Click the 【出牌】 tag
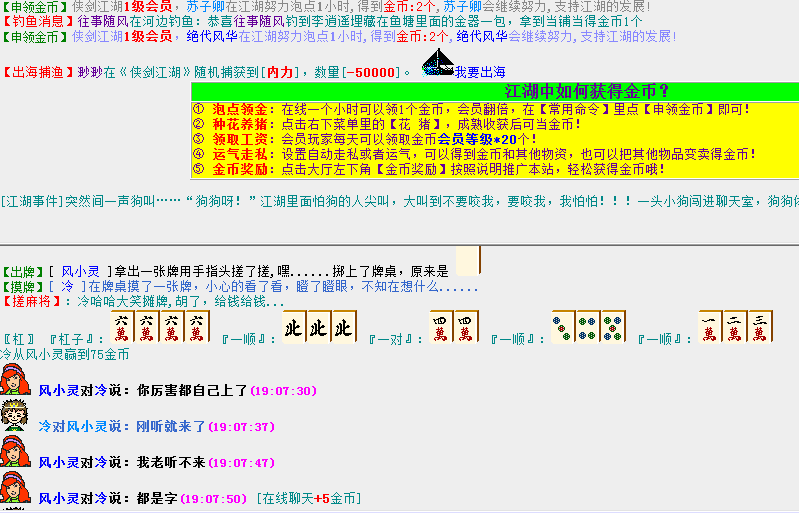 coord(23,272)
